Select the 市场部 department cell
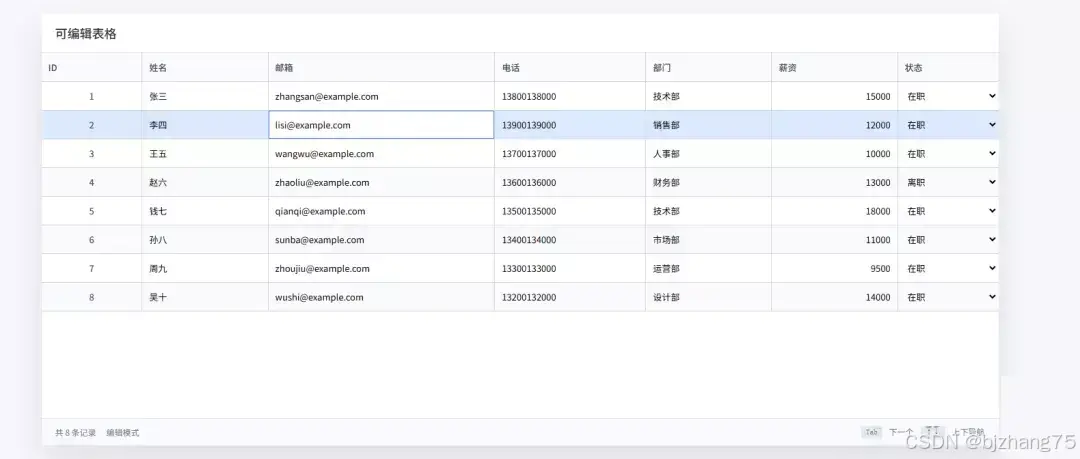Viewport: 1080px width, 459px height. pyautogui.click(x=708, y=240)
